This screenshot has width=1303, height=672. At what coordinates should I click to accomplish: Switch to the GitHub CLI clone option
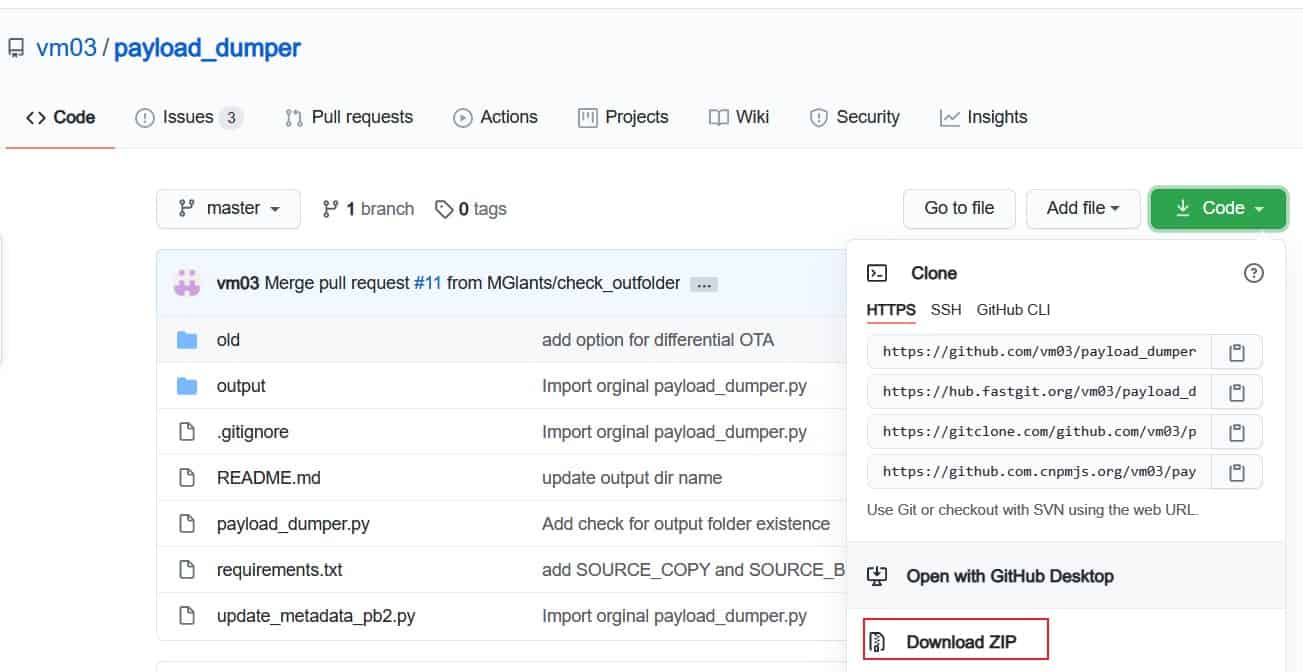1013,310
